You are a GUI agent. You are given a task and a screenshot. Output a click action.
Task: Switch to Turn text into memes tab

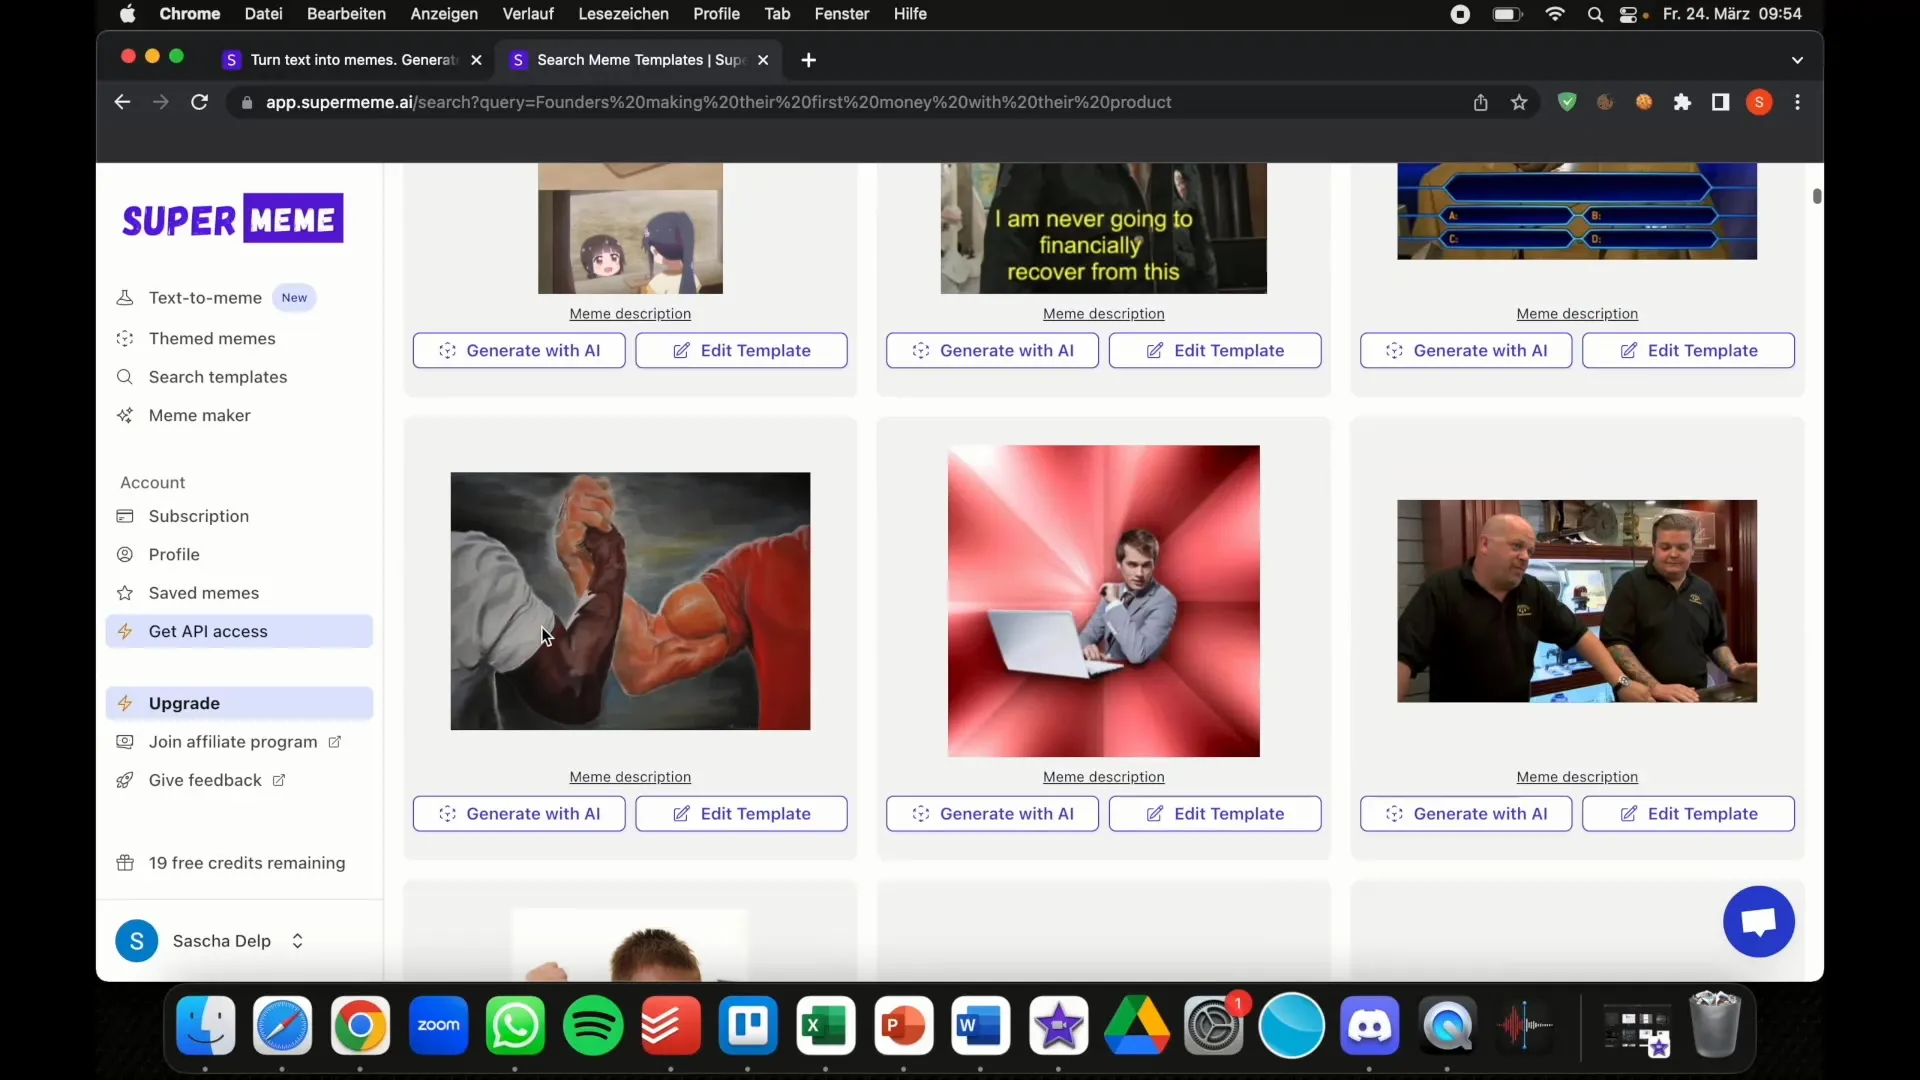click(351, 59)
